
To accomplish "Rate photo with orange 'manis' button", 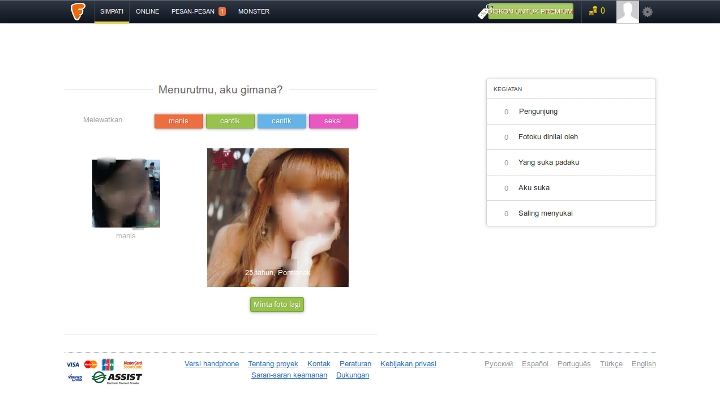I will (x=178, y=121).
